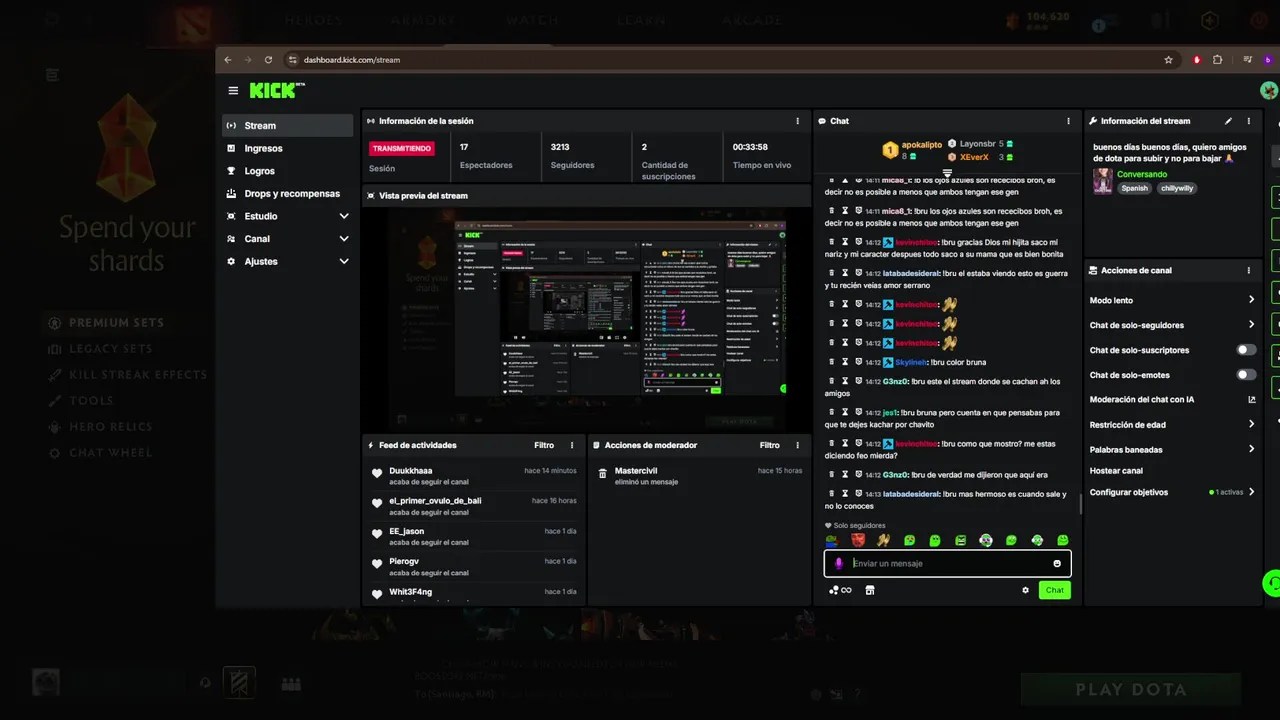Open Modo lento settings chevron
Screen dimensions: 1280x720
pos(1251,300)
